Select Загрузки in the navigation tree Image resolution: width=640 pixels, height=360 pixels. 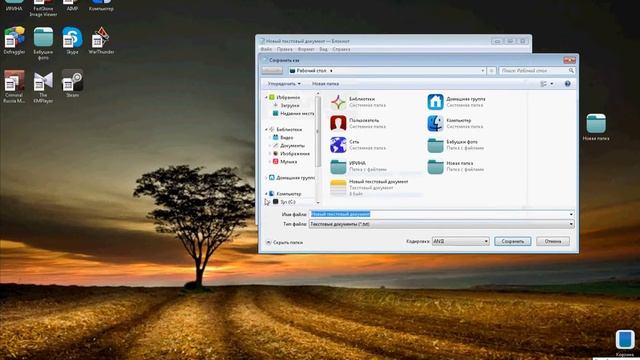pyautogui.click(x=289, y=105)
